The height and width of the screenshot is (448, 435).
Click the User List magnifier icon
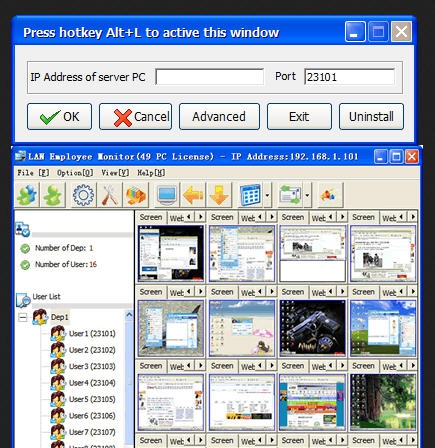(23, 299)
